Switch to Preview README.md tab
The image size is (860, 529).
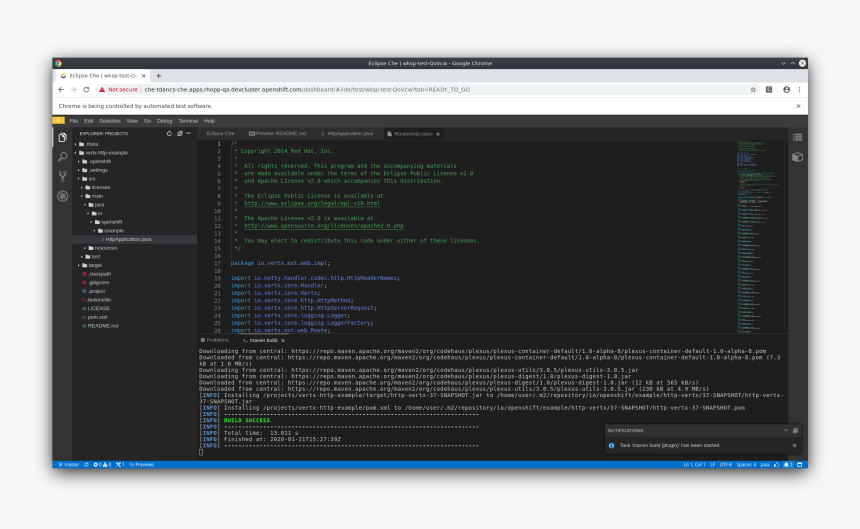(278, 134)
